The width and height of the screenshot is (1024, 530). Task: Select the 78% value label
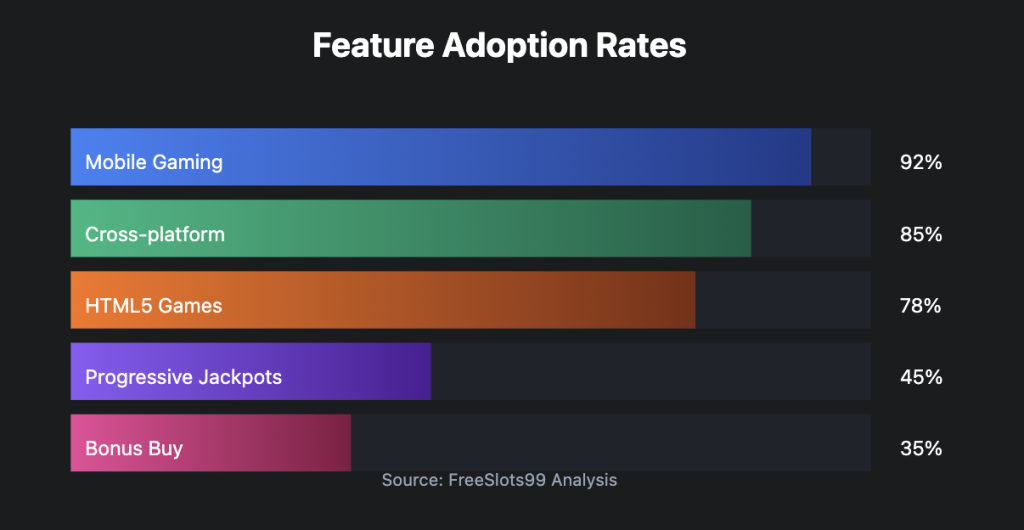(921, 305)
